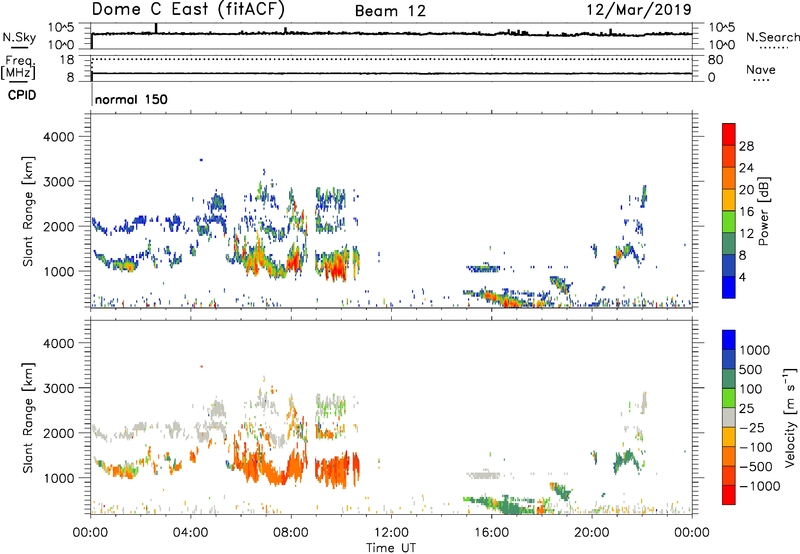Click the "Slant Range [km]" label of the velocity panel
800x554 pixels.
click(28, 417)
